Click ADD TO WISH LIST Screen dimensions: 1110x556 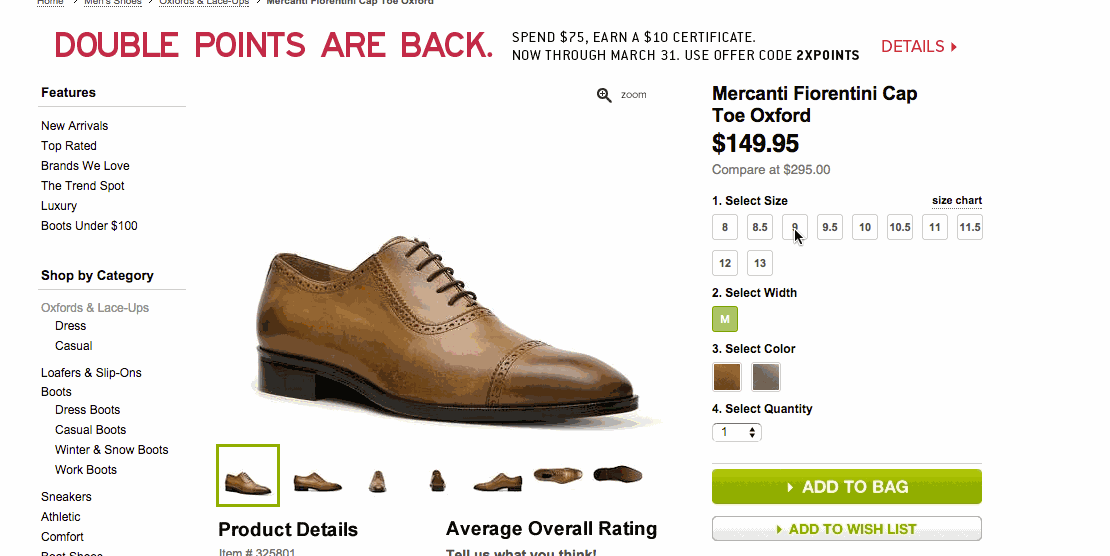tap(847, 529)
